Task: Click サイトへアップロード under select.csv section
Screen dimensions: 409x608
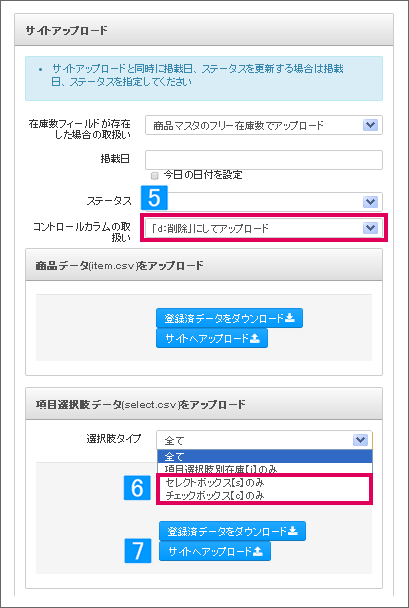Action: [x=215, y=551]
